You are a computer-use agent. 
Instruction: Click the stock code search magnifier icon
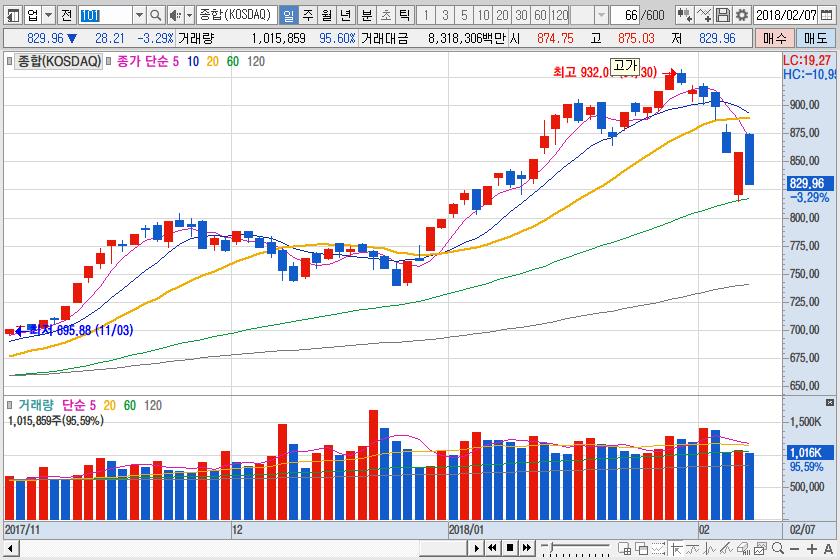point(155,15)
